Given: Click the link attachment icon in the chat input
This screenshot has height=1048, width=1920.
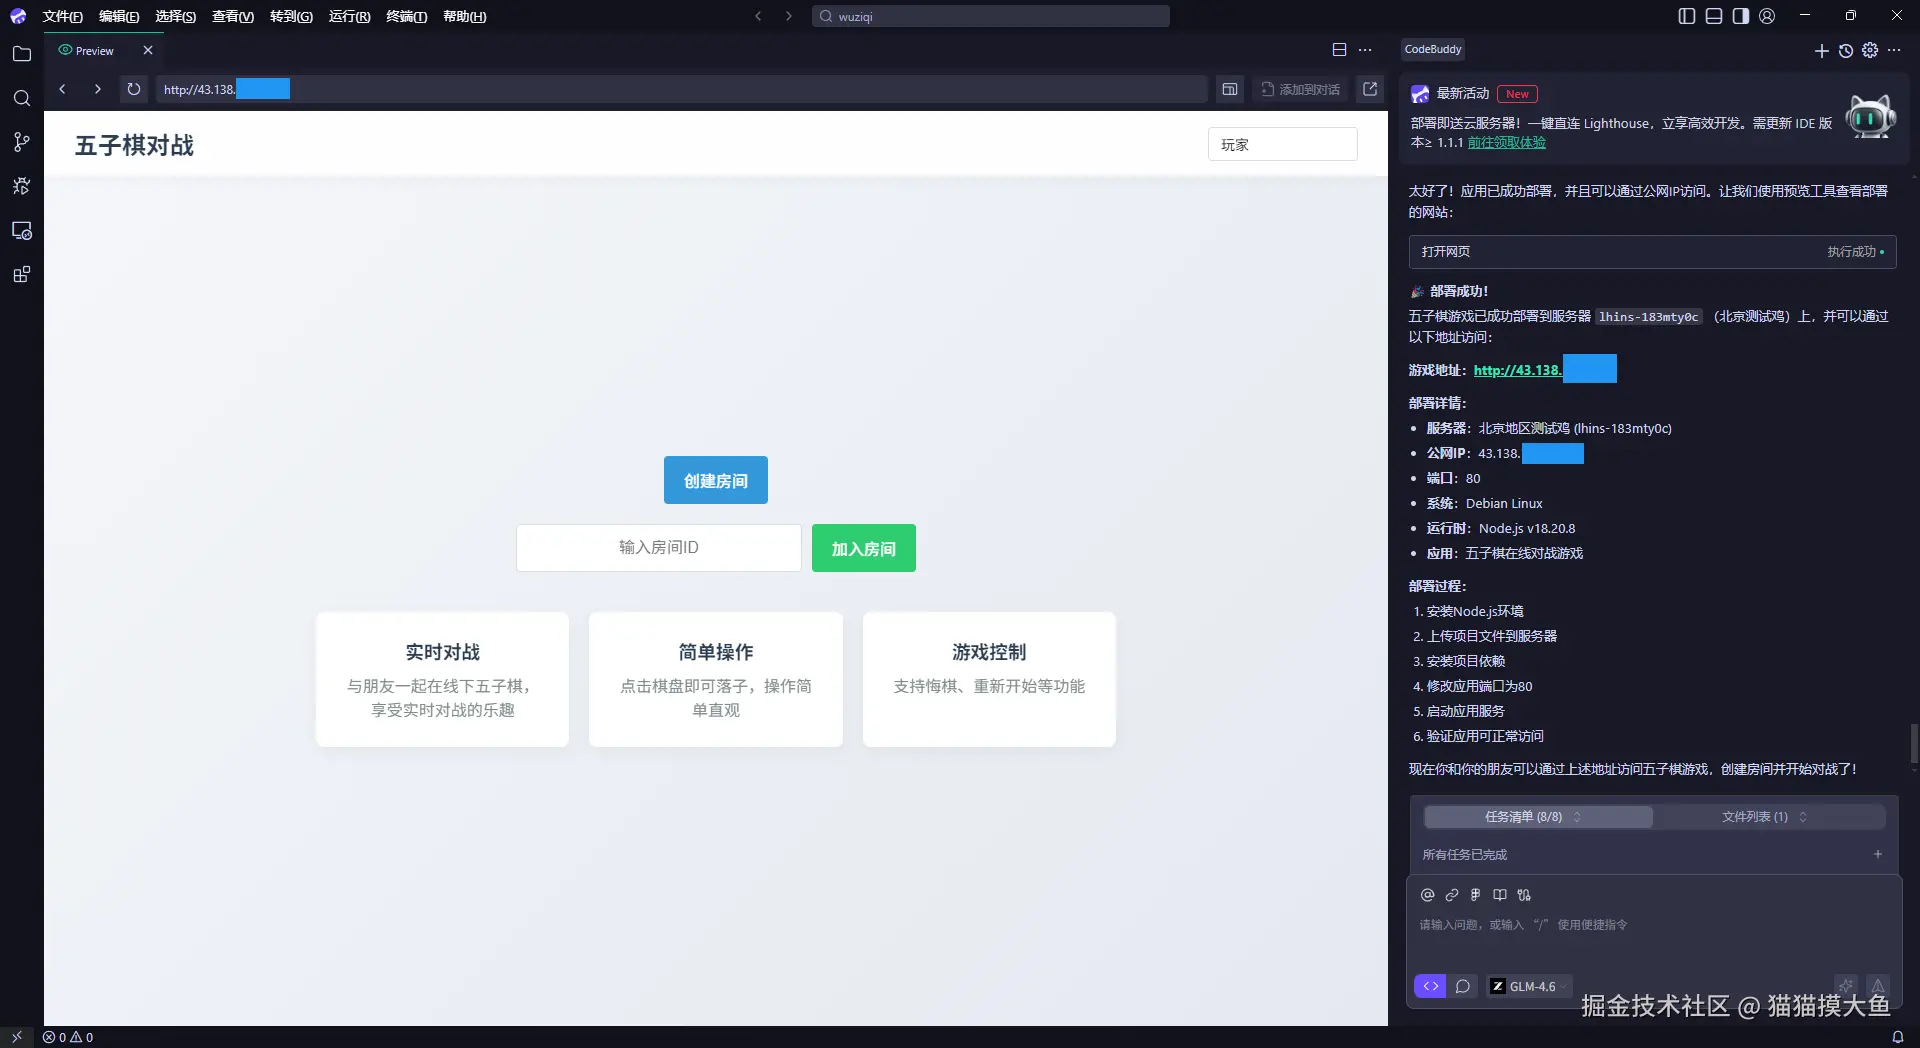Looking at the screenshot, I should (1452, 895).
